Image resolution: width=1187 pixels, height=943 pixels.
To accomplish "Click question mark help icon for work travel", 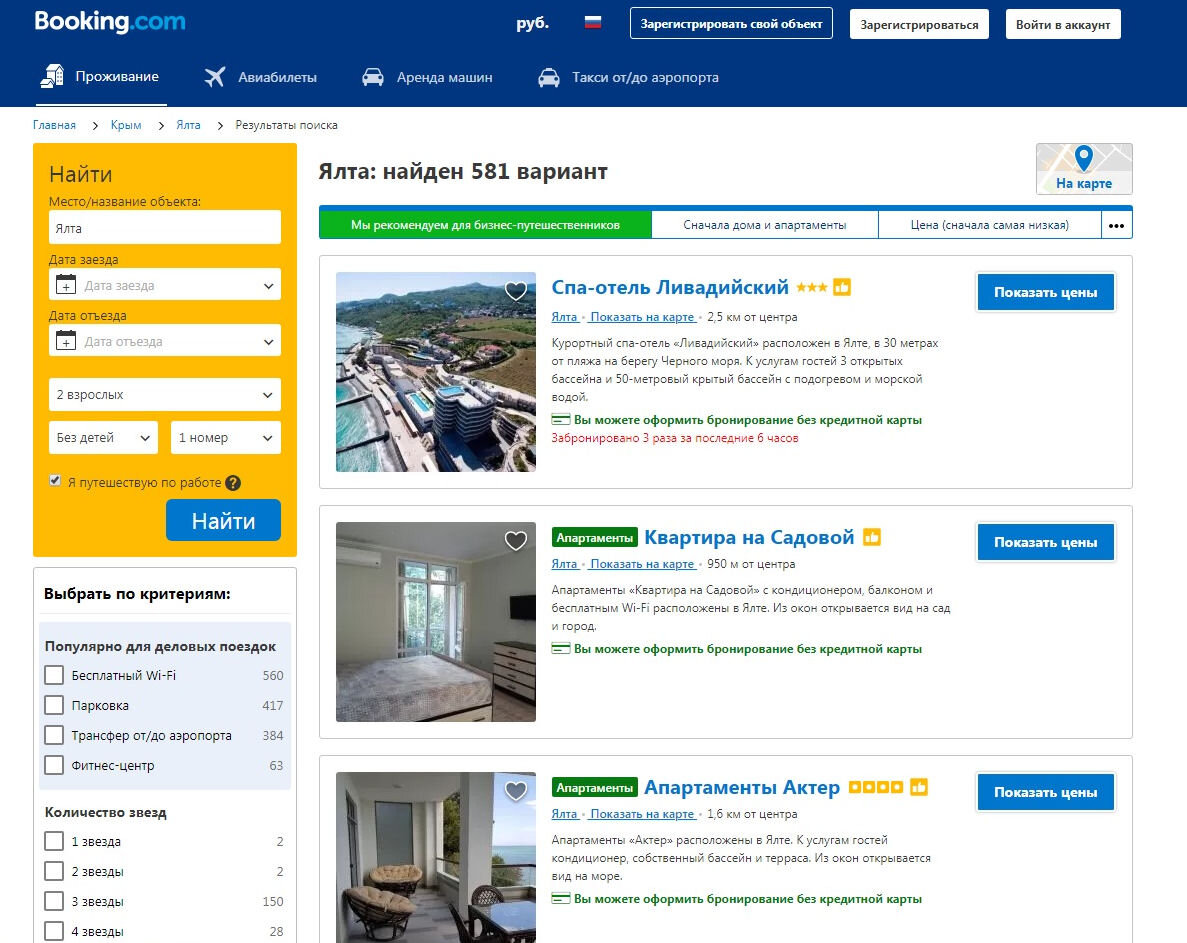I will point(233,483).
